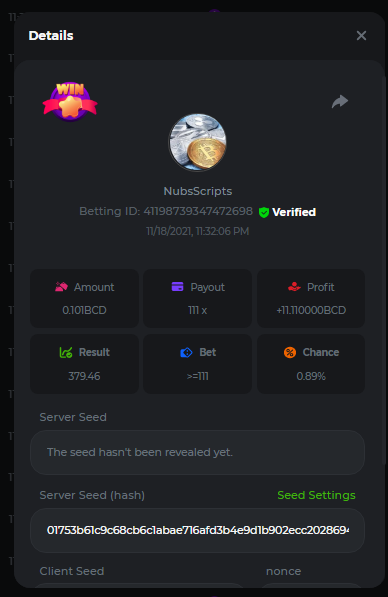Screen dimensions: 388x597
Task: Click the WIN badge icon
Action: [70, 102]
